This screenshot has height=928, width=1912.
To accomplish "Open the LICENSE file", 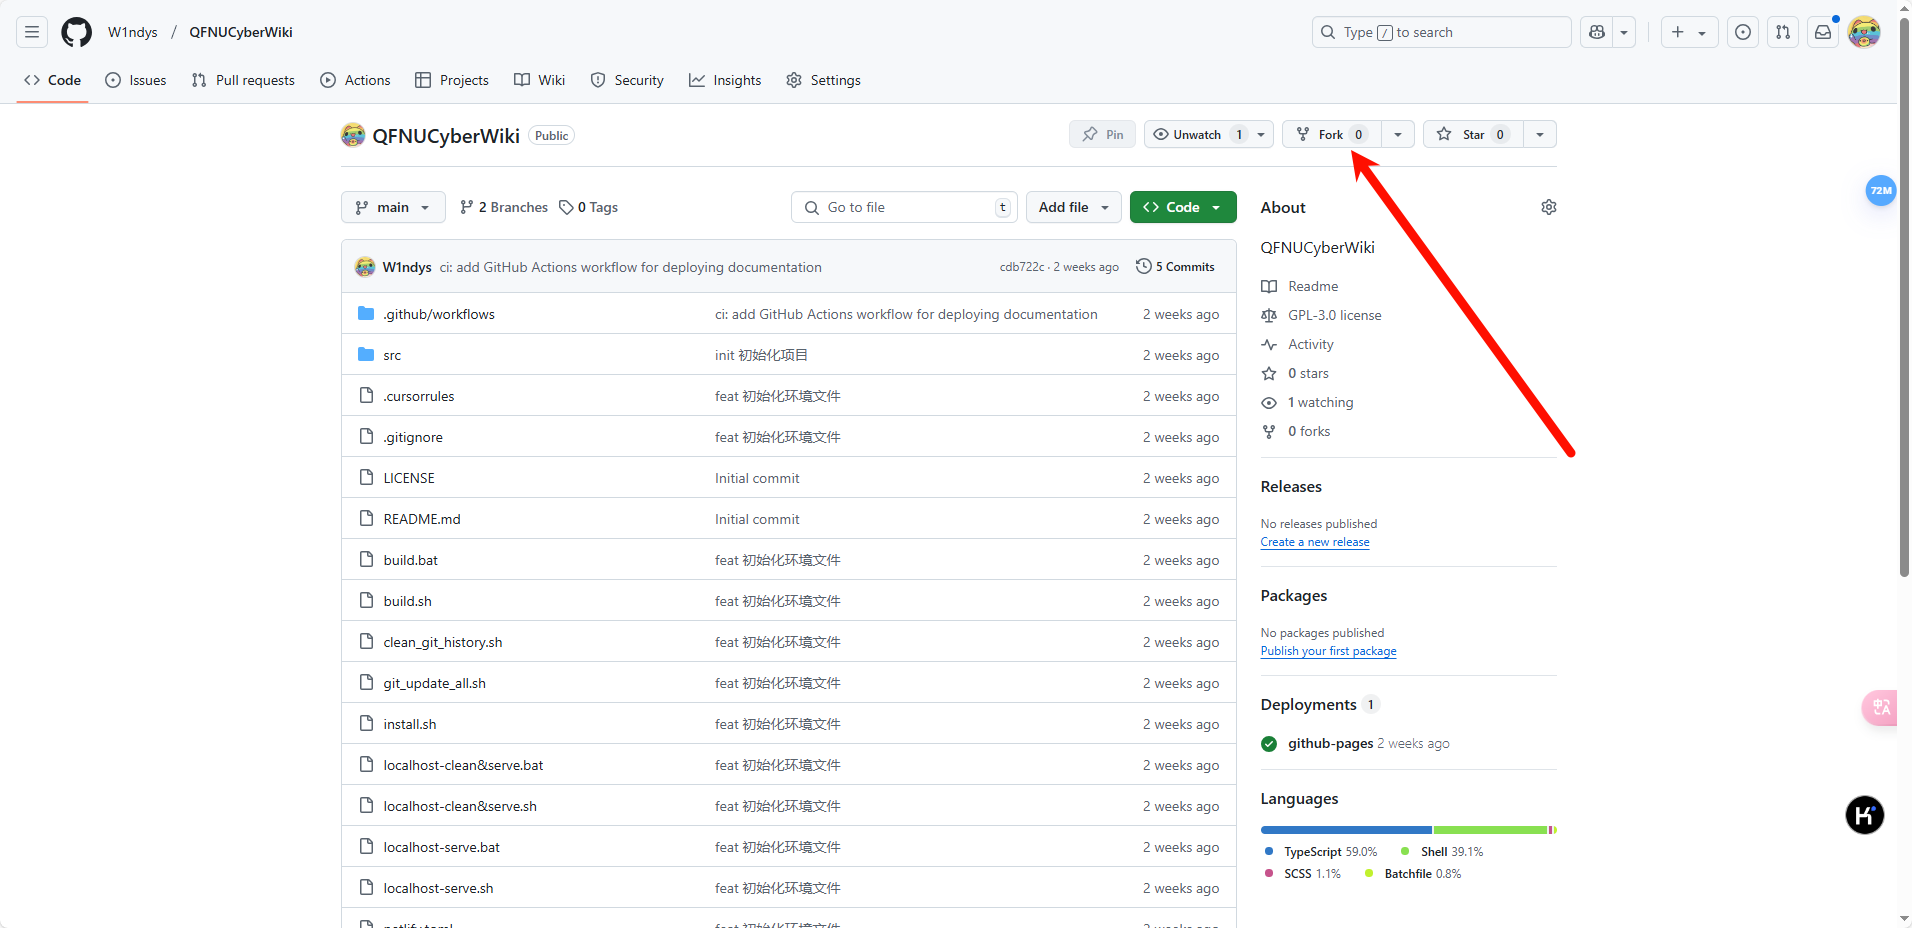I will 409,478.
